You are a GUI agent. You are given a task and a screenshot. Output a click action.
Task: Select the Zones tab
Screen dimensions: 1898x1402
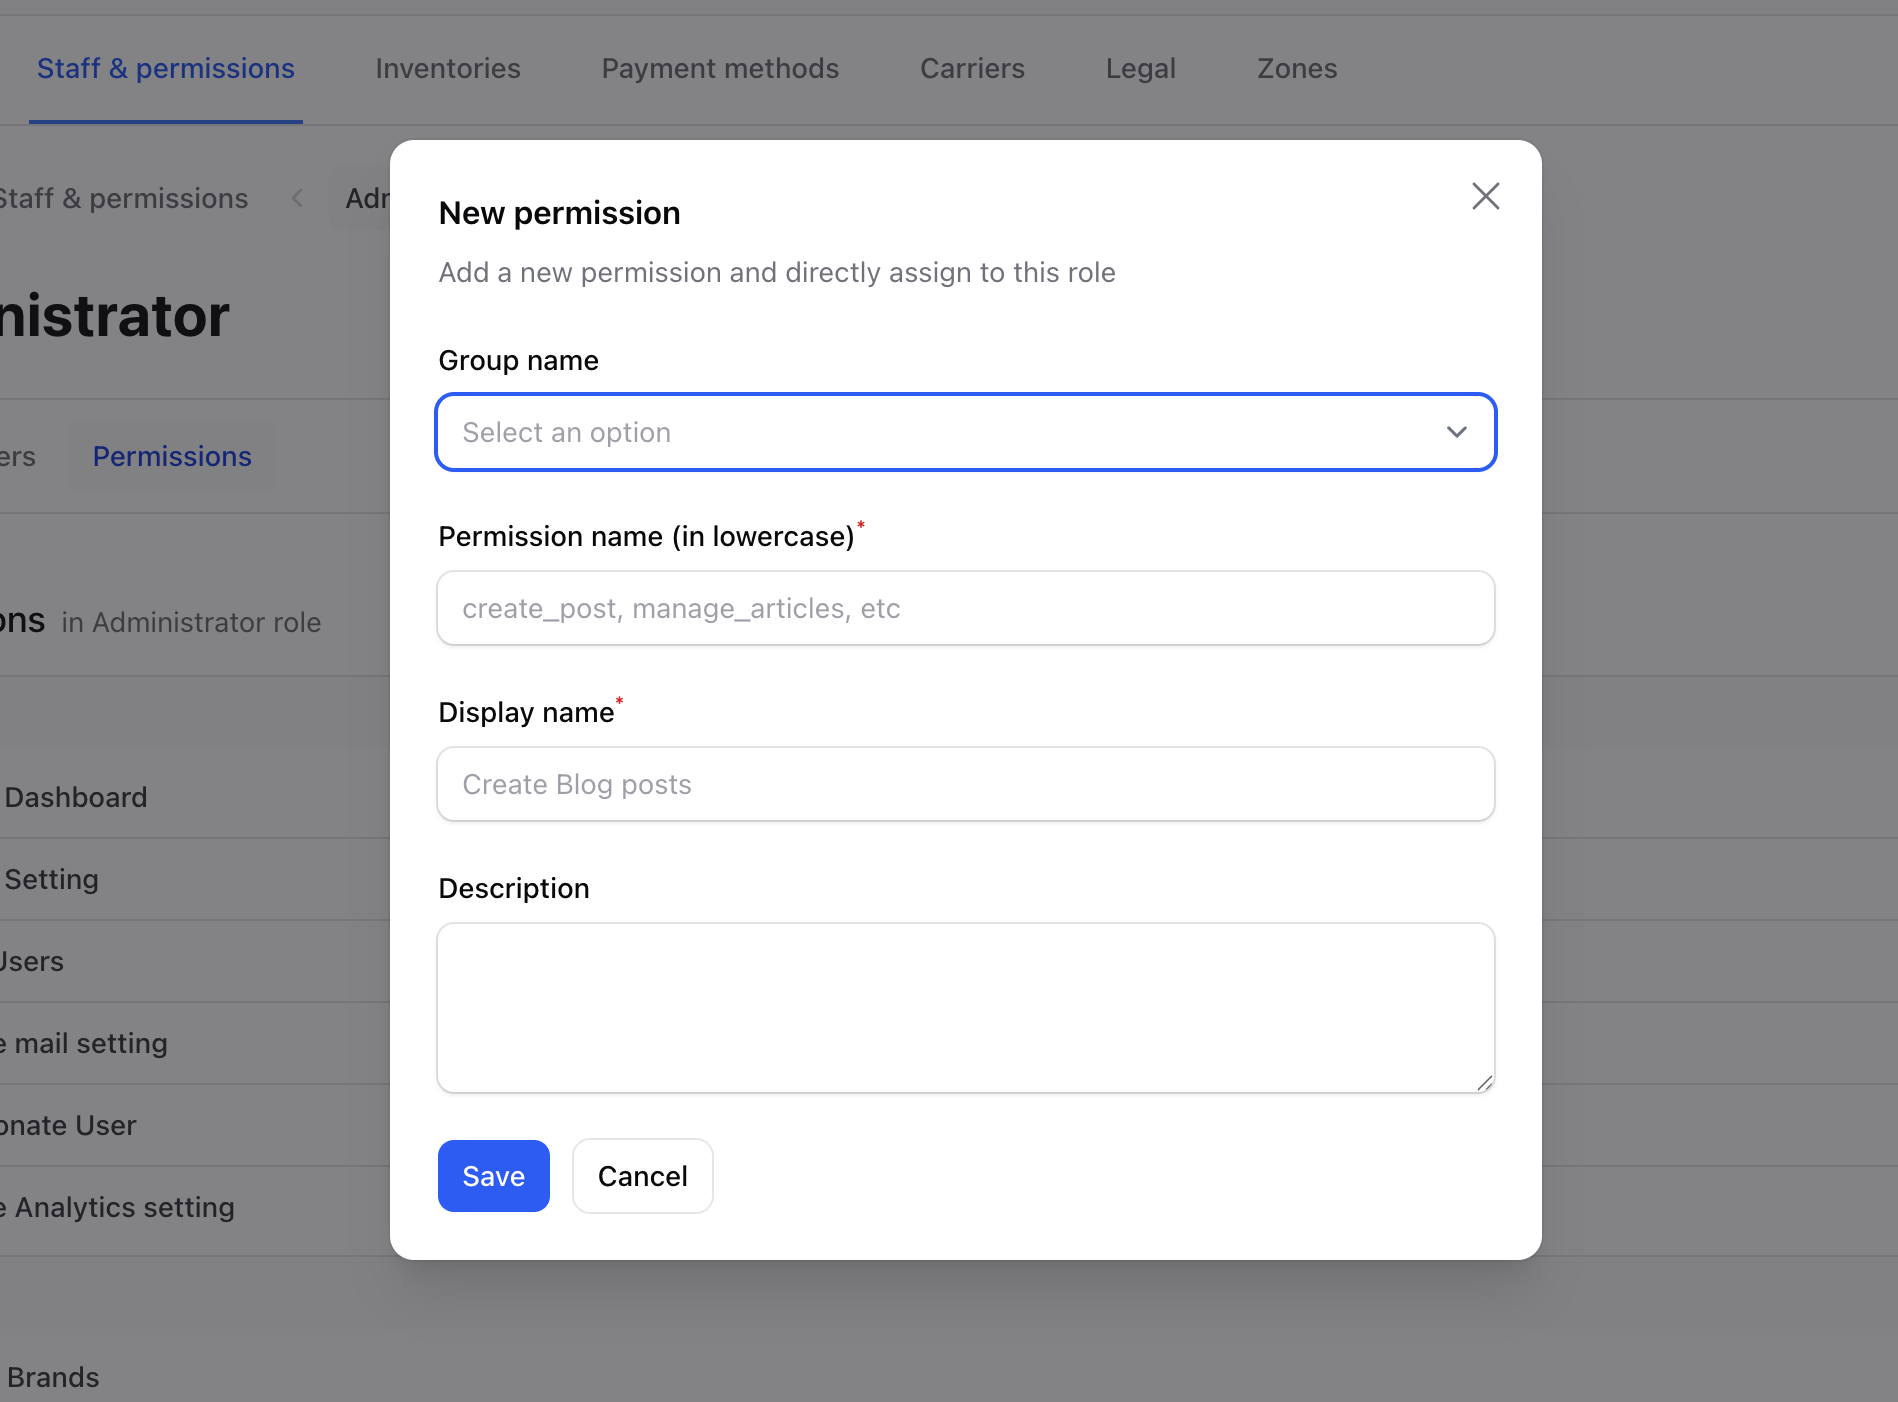[x=1296, y=68]
